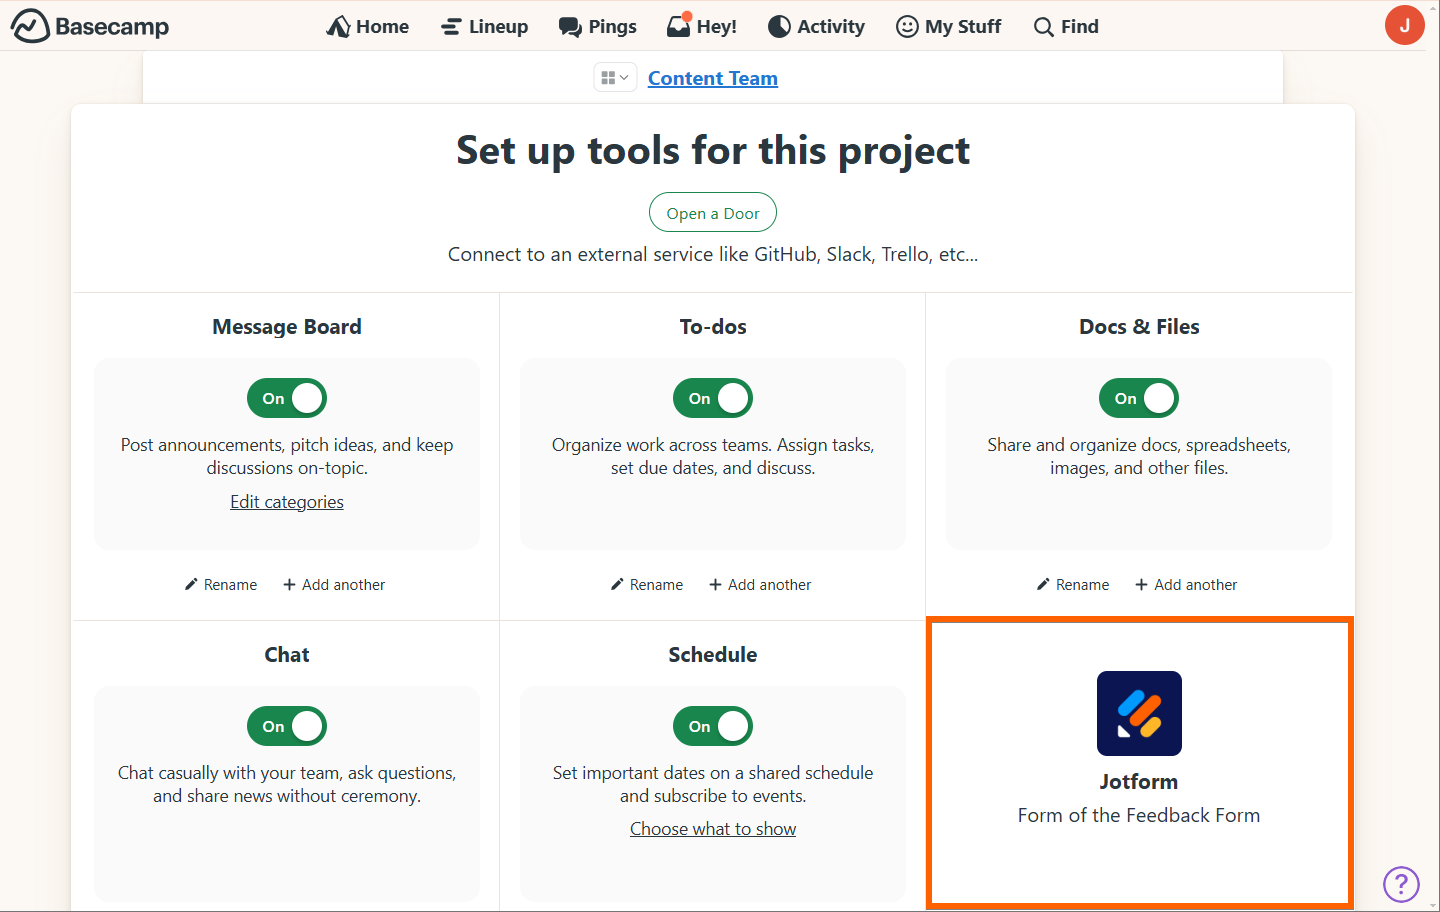Viewport: 1440px width, 912px height.
Task: Go to Home in navigation
Action: pyautogui.click(x=368, y=26)
